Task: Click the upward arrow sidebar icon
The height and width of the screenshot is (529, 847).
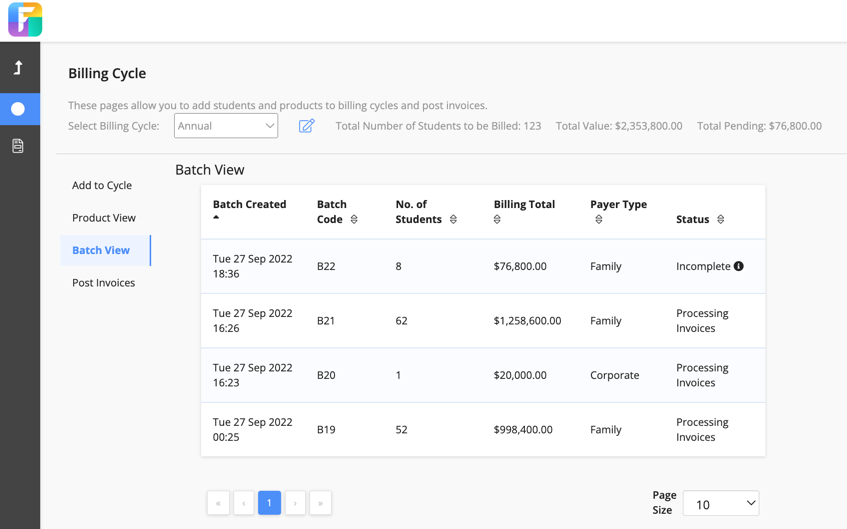Action: click(18, 68)
